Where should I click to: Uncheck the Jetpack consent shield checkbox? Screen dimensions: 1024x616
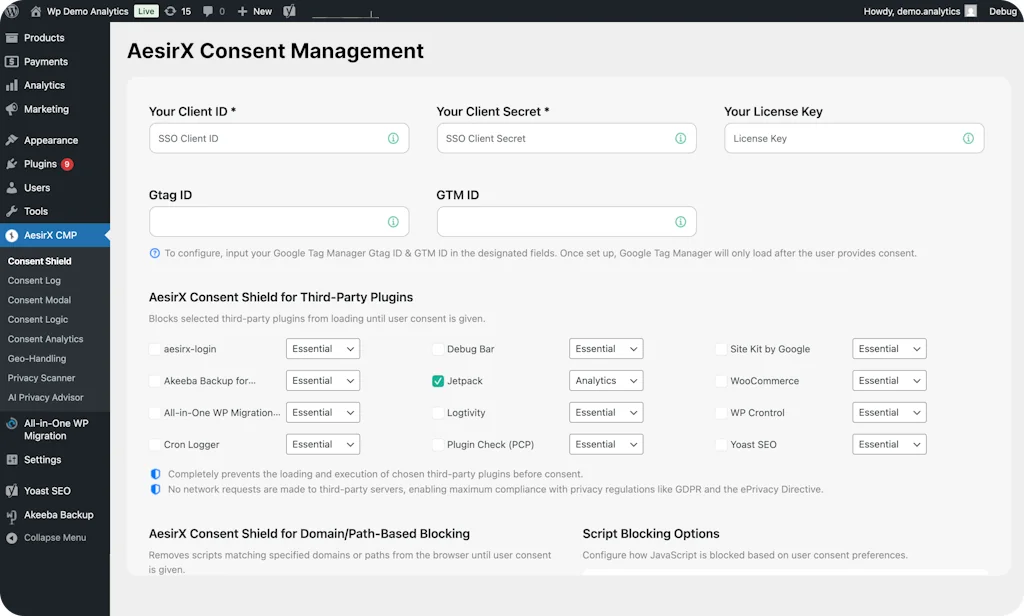(x=437, y=380)
